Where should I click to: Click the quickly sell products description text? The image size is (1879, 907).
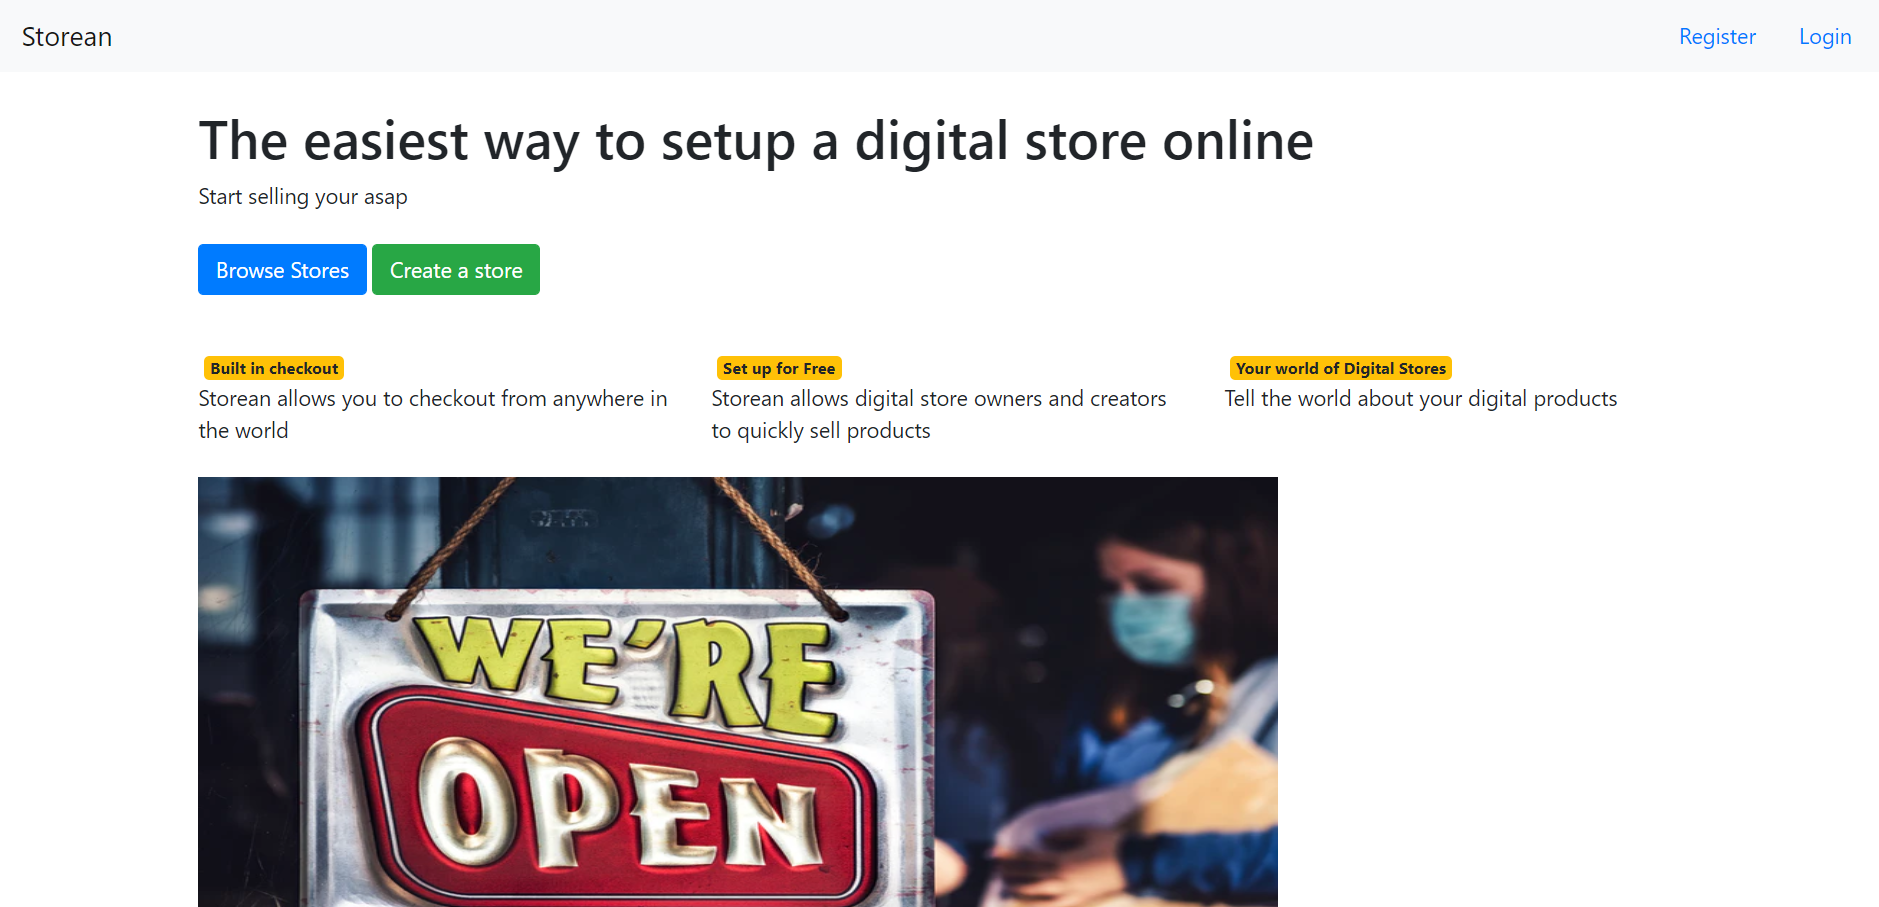(939, 414)
